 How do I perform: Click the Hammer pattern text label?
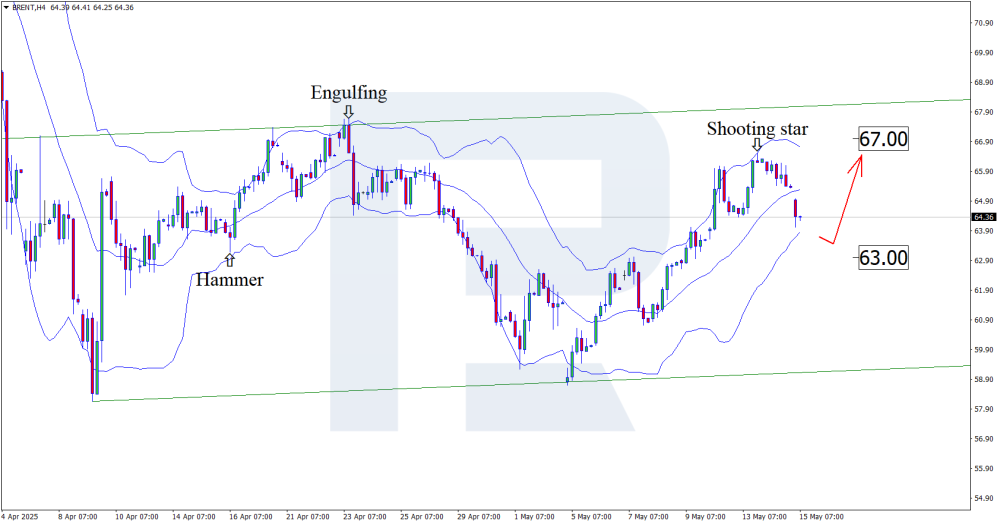coord(230,280)
